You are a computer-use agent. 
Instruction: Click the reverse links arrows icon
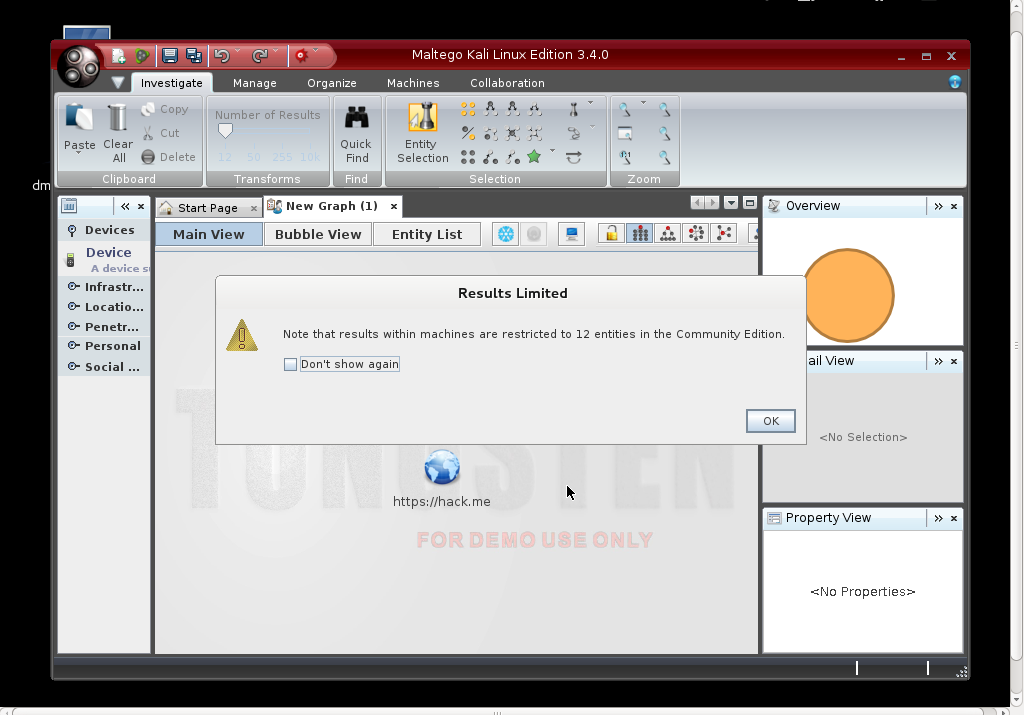(573, 157)
